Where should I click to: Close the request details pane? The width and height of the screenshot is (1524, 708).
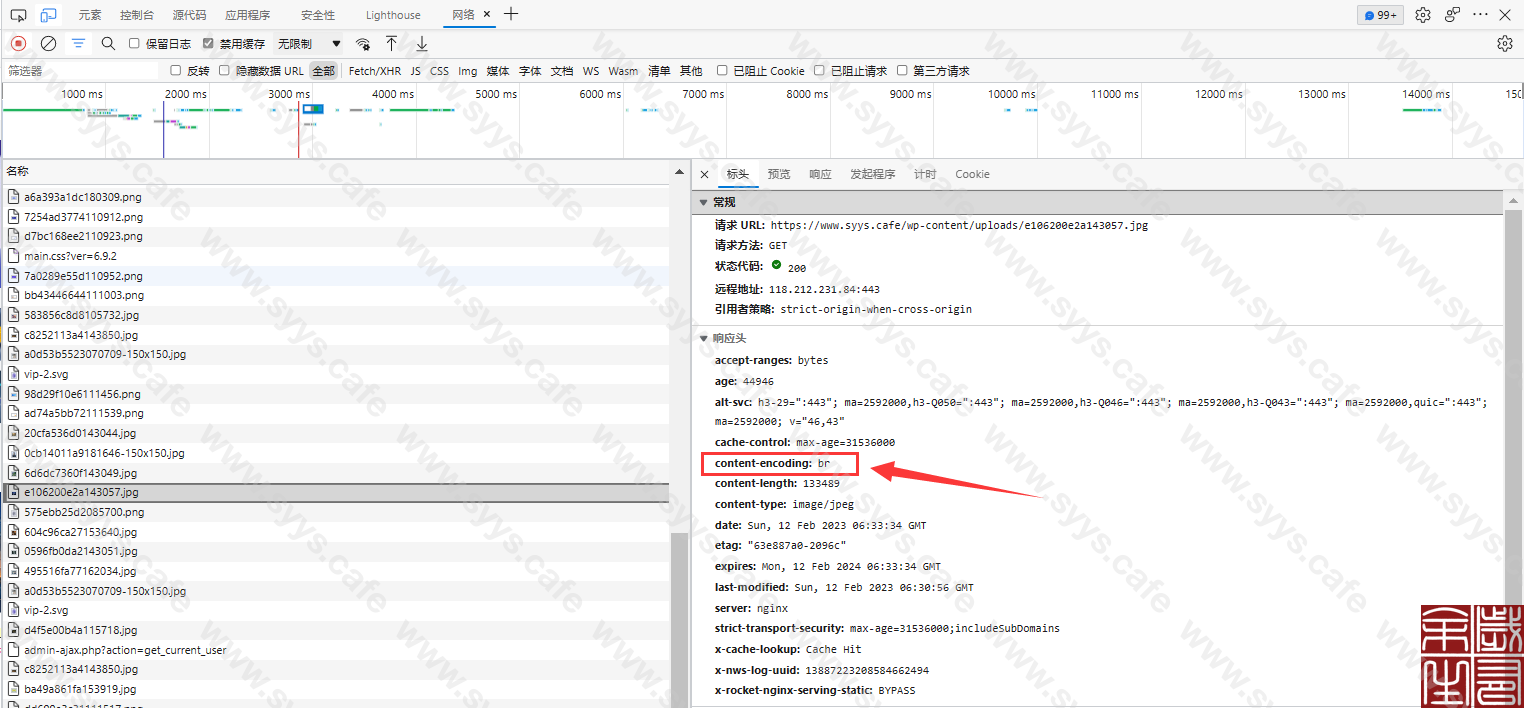pos(704,174)
